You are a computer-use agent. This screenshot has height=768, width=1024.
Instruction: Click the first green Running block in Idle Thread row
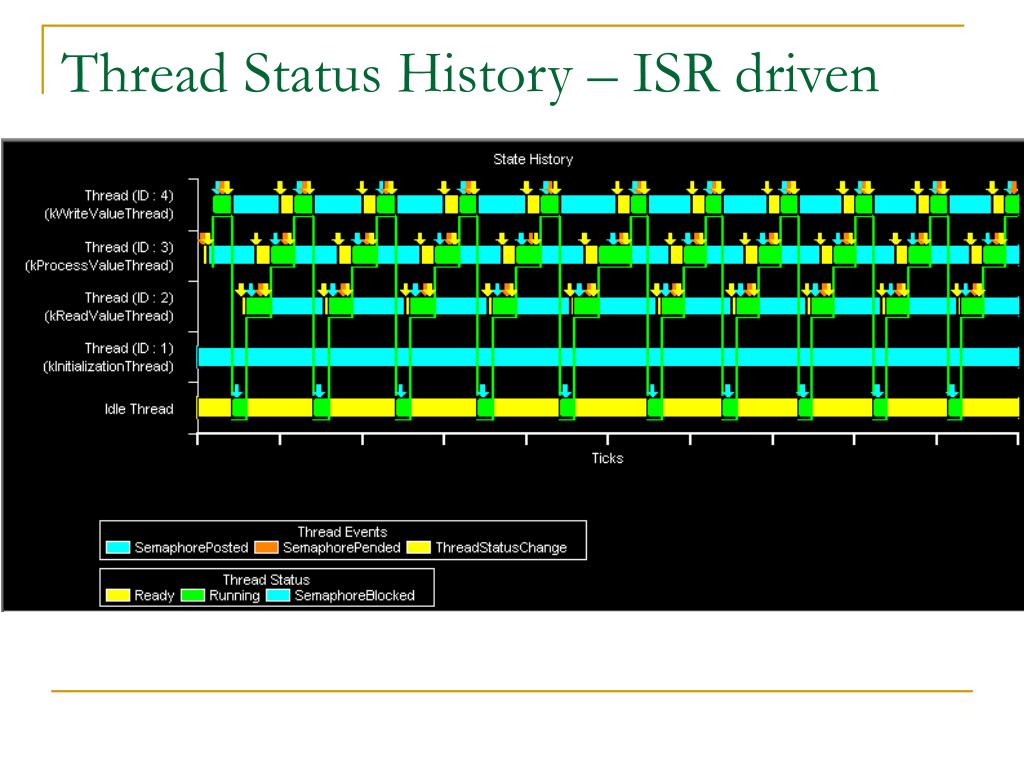pyautogui.click(x=240, y=408)
